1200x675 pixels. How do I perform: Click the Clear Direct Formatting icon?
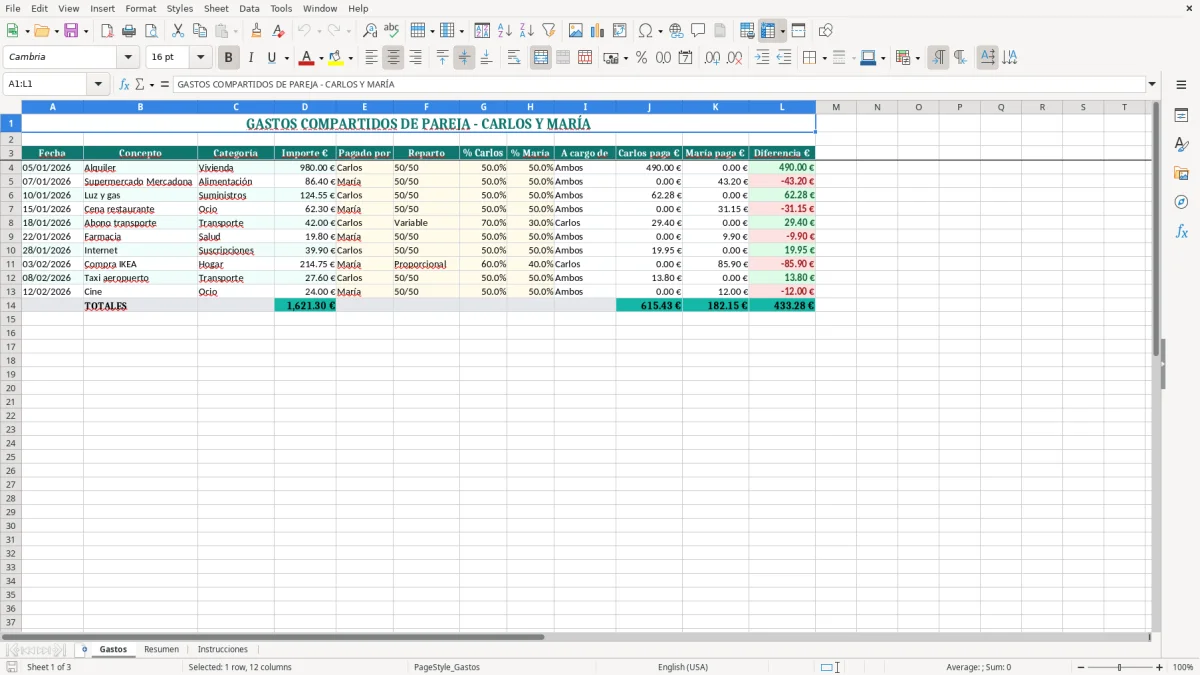click(x=279, y=31)
